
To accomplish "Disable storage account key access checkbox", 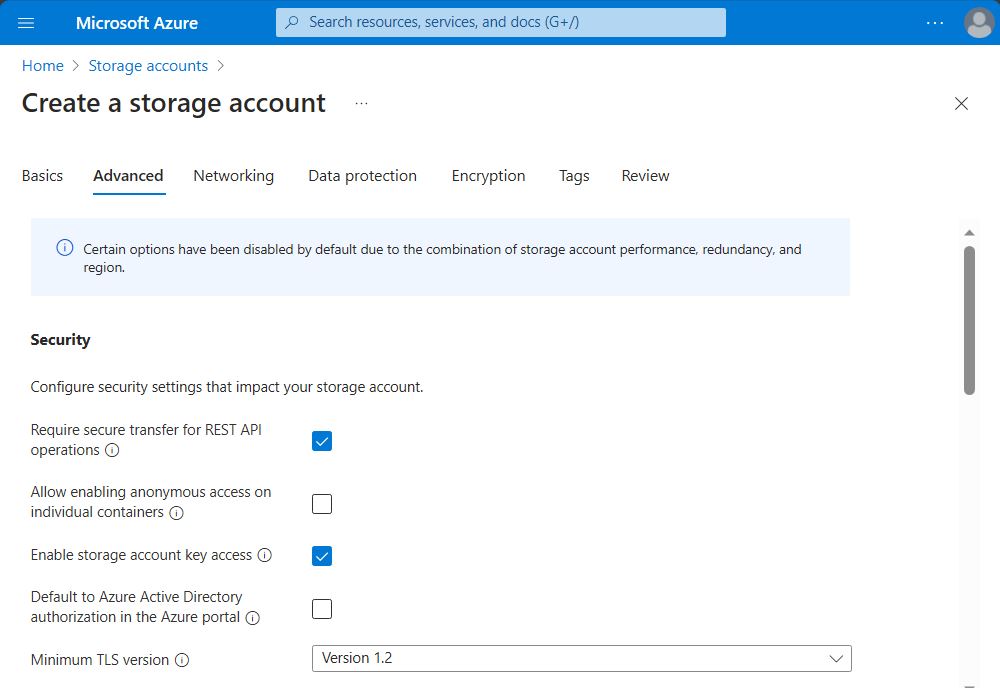I will [x=322, y=556].
